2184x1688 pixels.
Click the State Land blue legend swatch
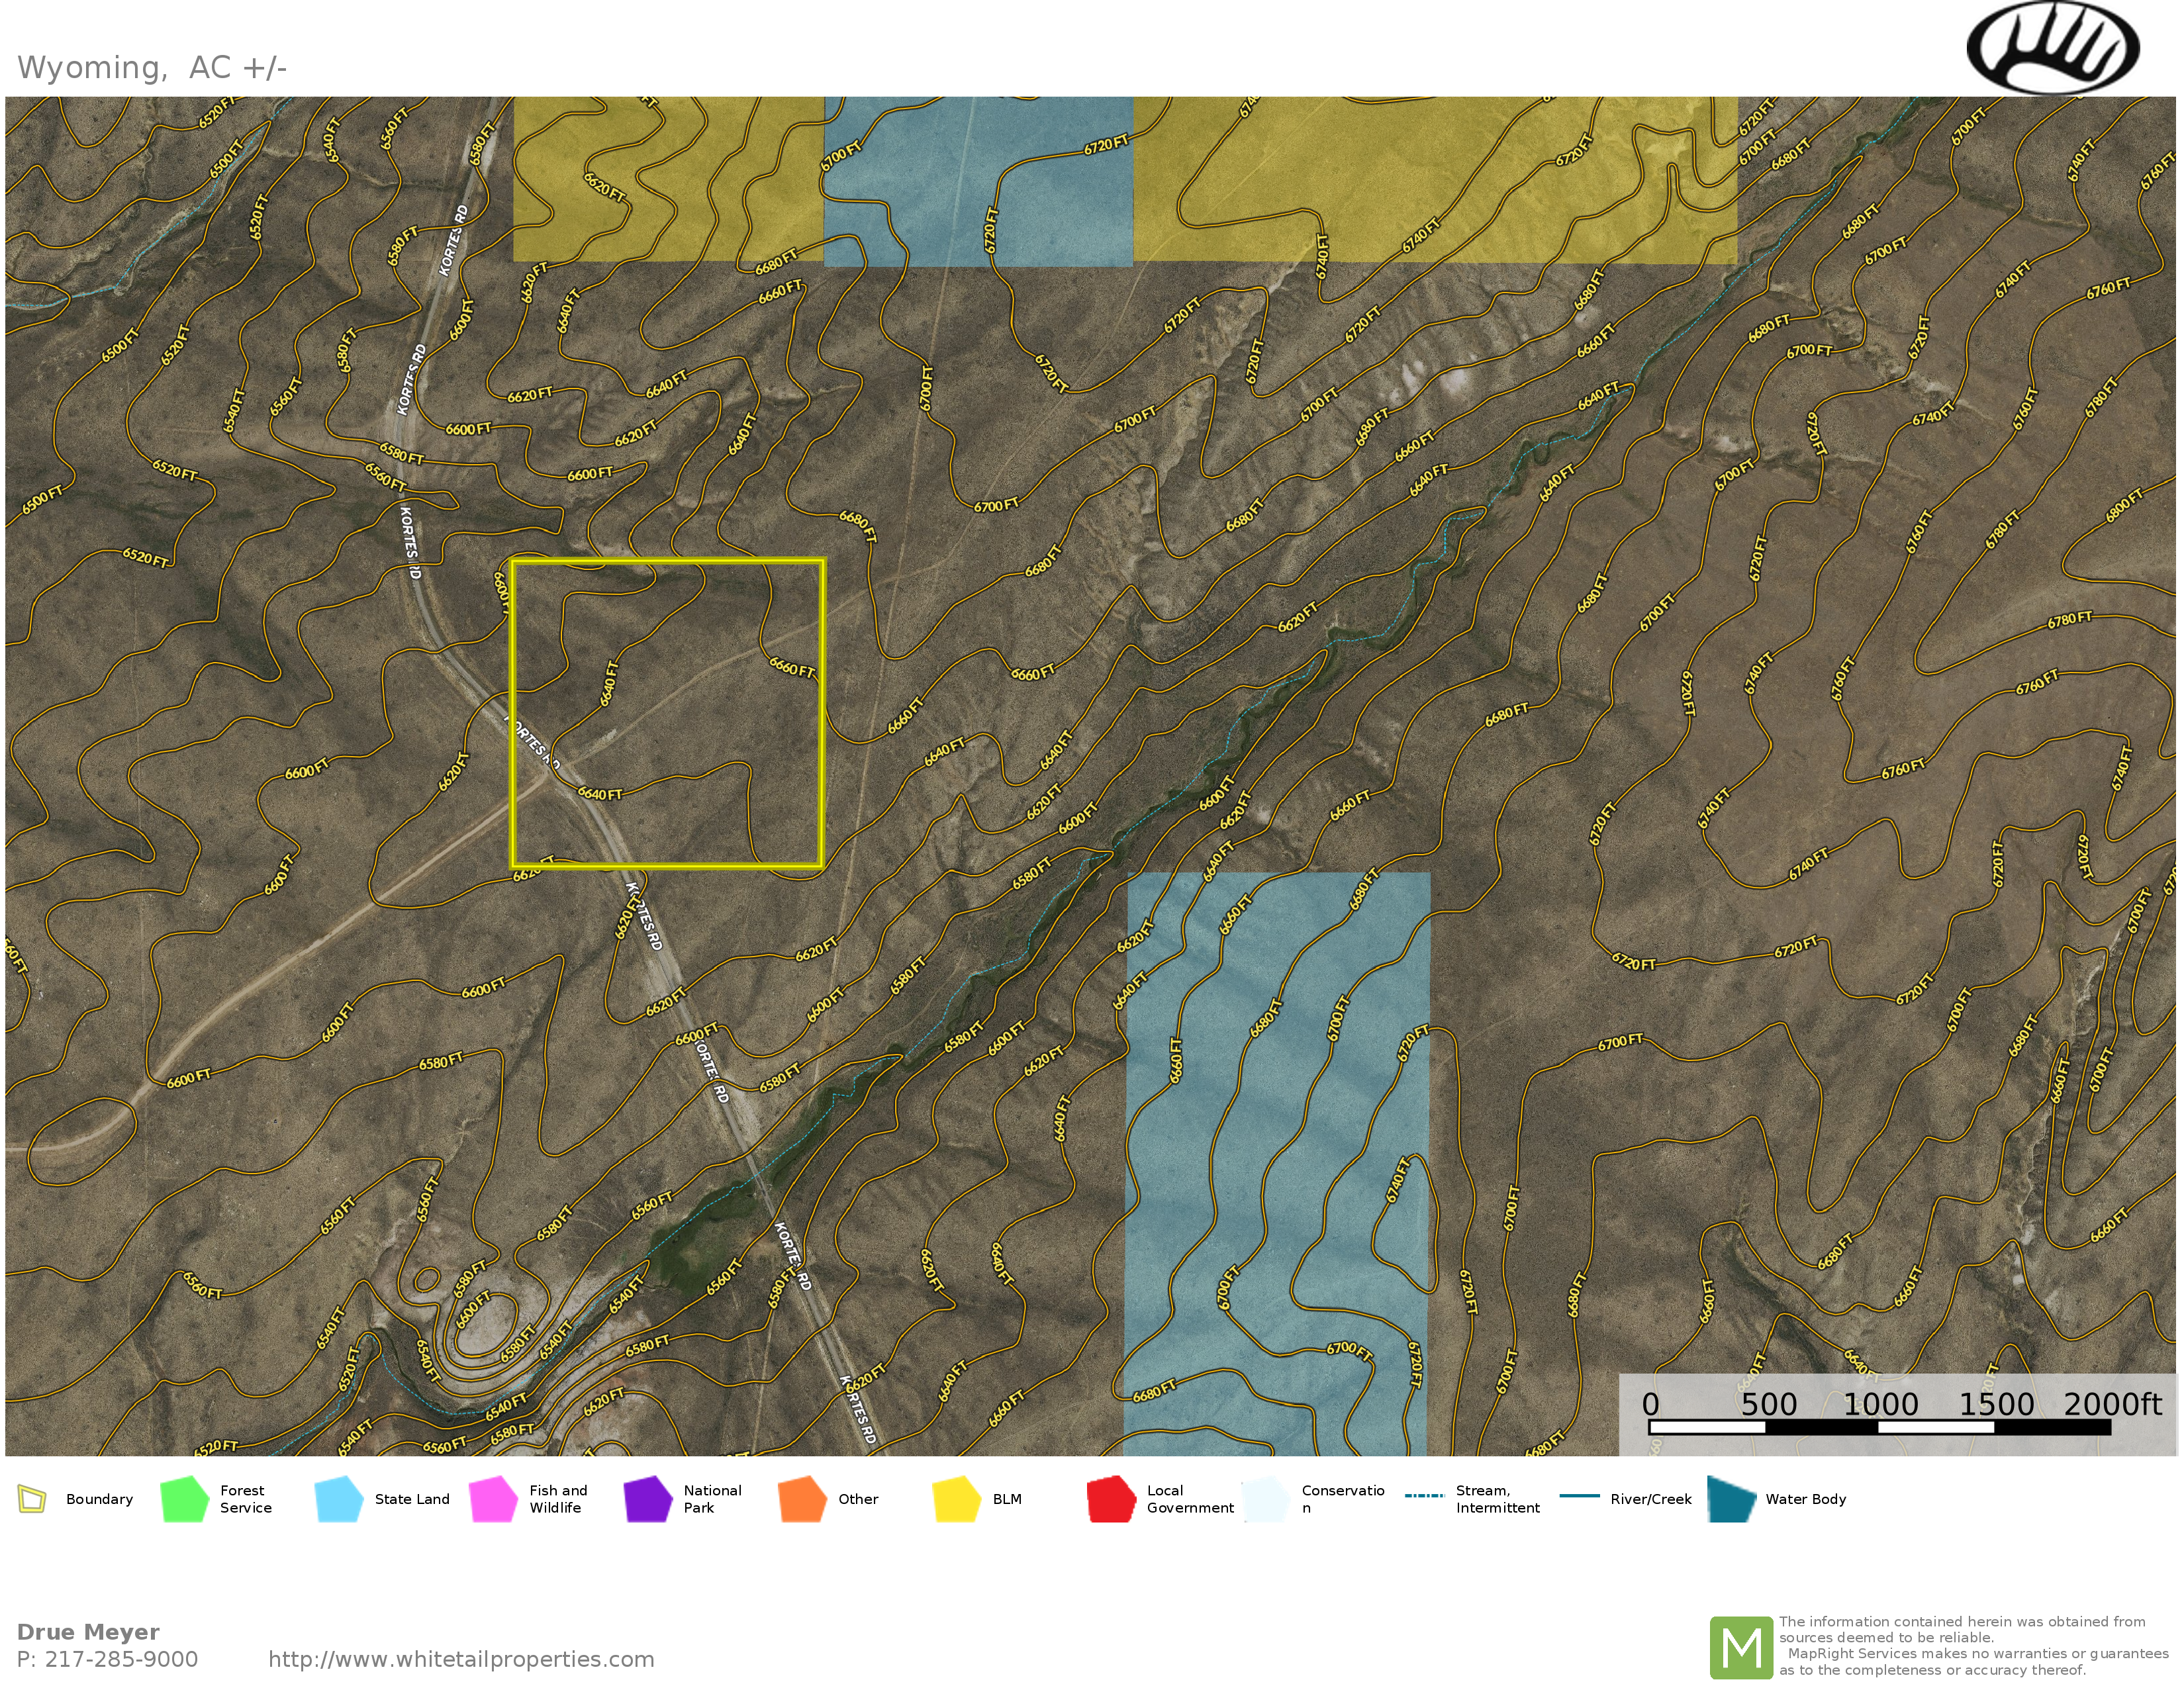pos(338,1499)
